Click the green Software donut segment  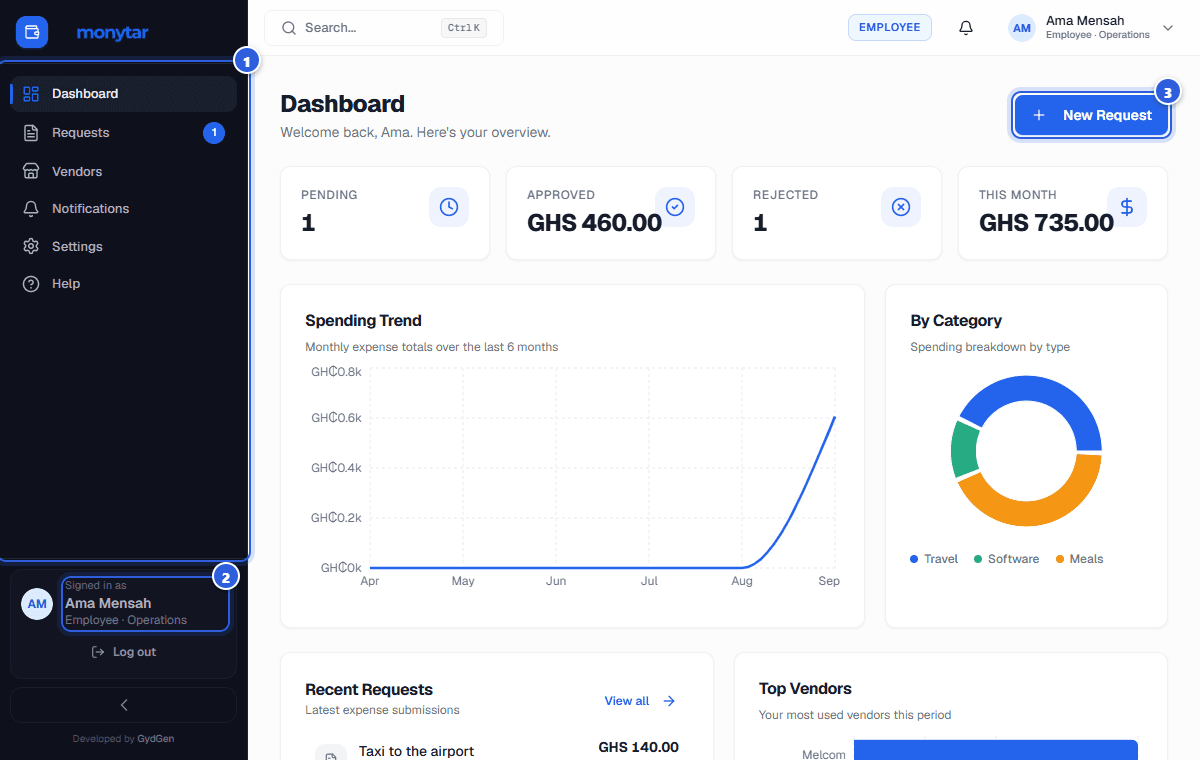click(964, 449)
